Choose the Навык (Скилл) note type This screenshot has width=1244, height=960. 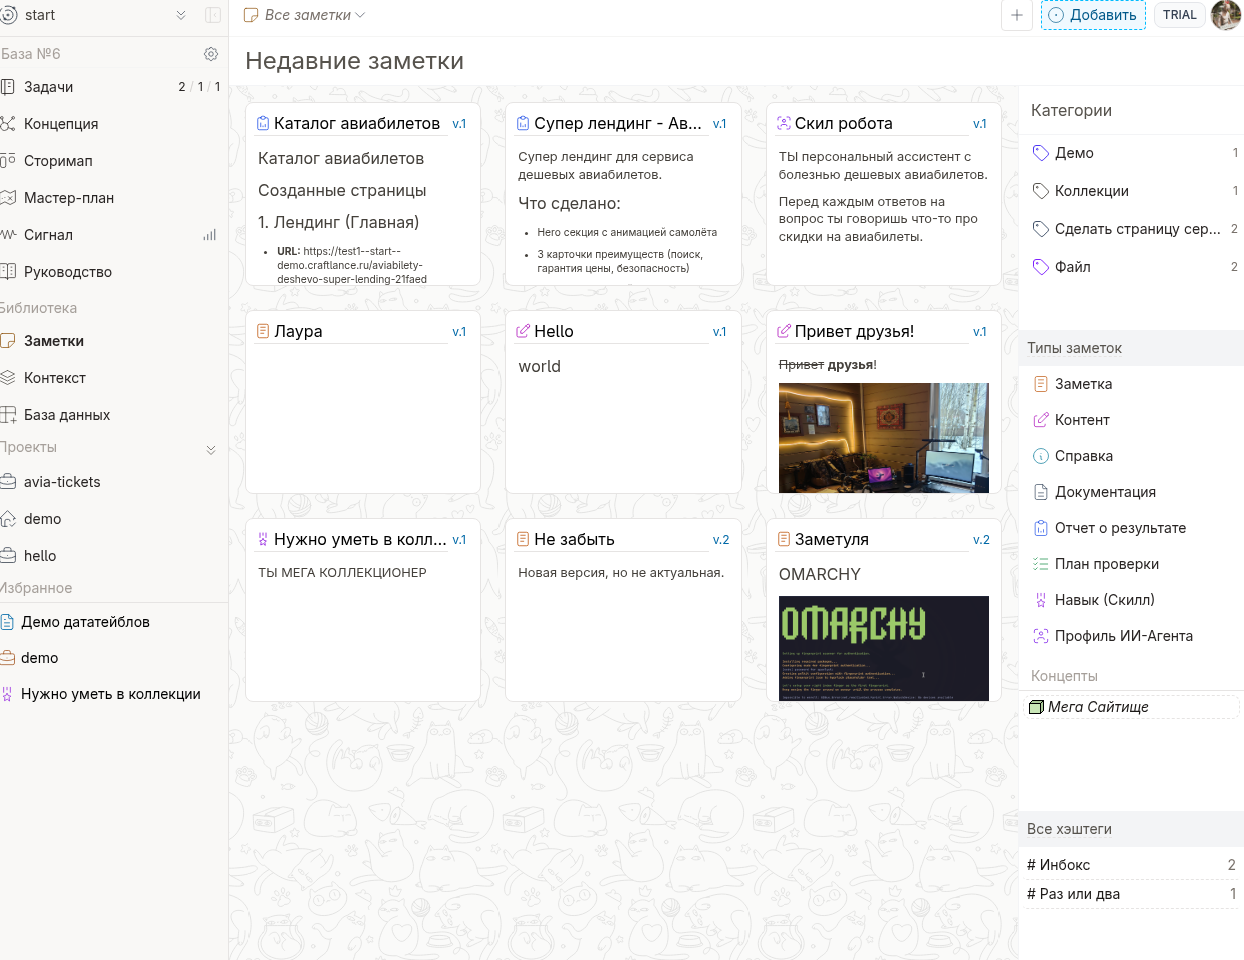1104,600
